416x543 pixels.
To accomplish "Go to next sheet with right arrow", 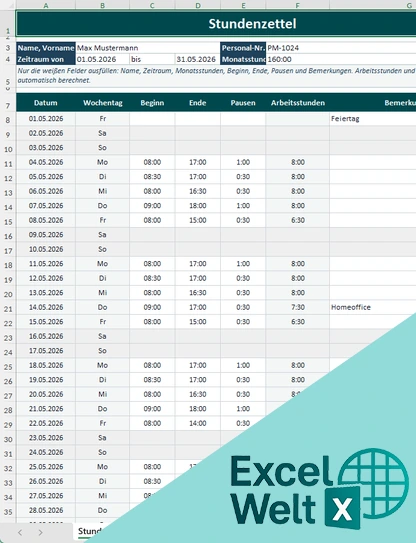I will tap(41, 532).
